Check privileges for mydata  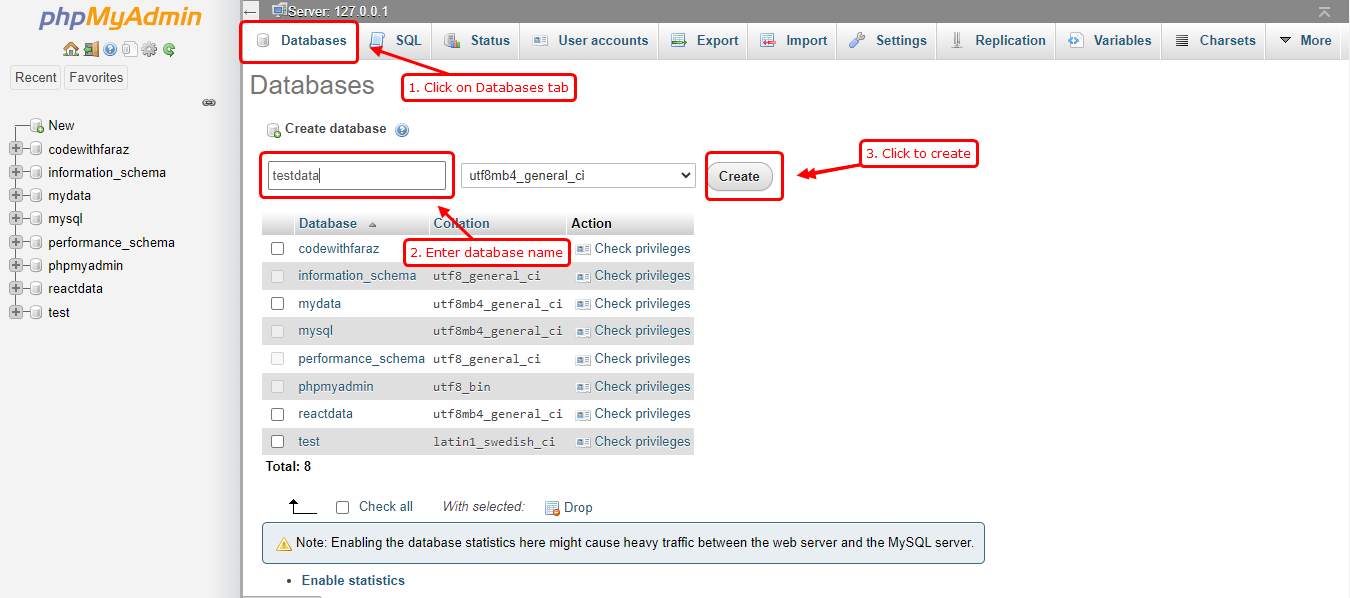(x=634, y=304)
